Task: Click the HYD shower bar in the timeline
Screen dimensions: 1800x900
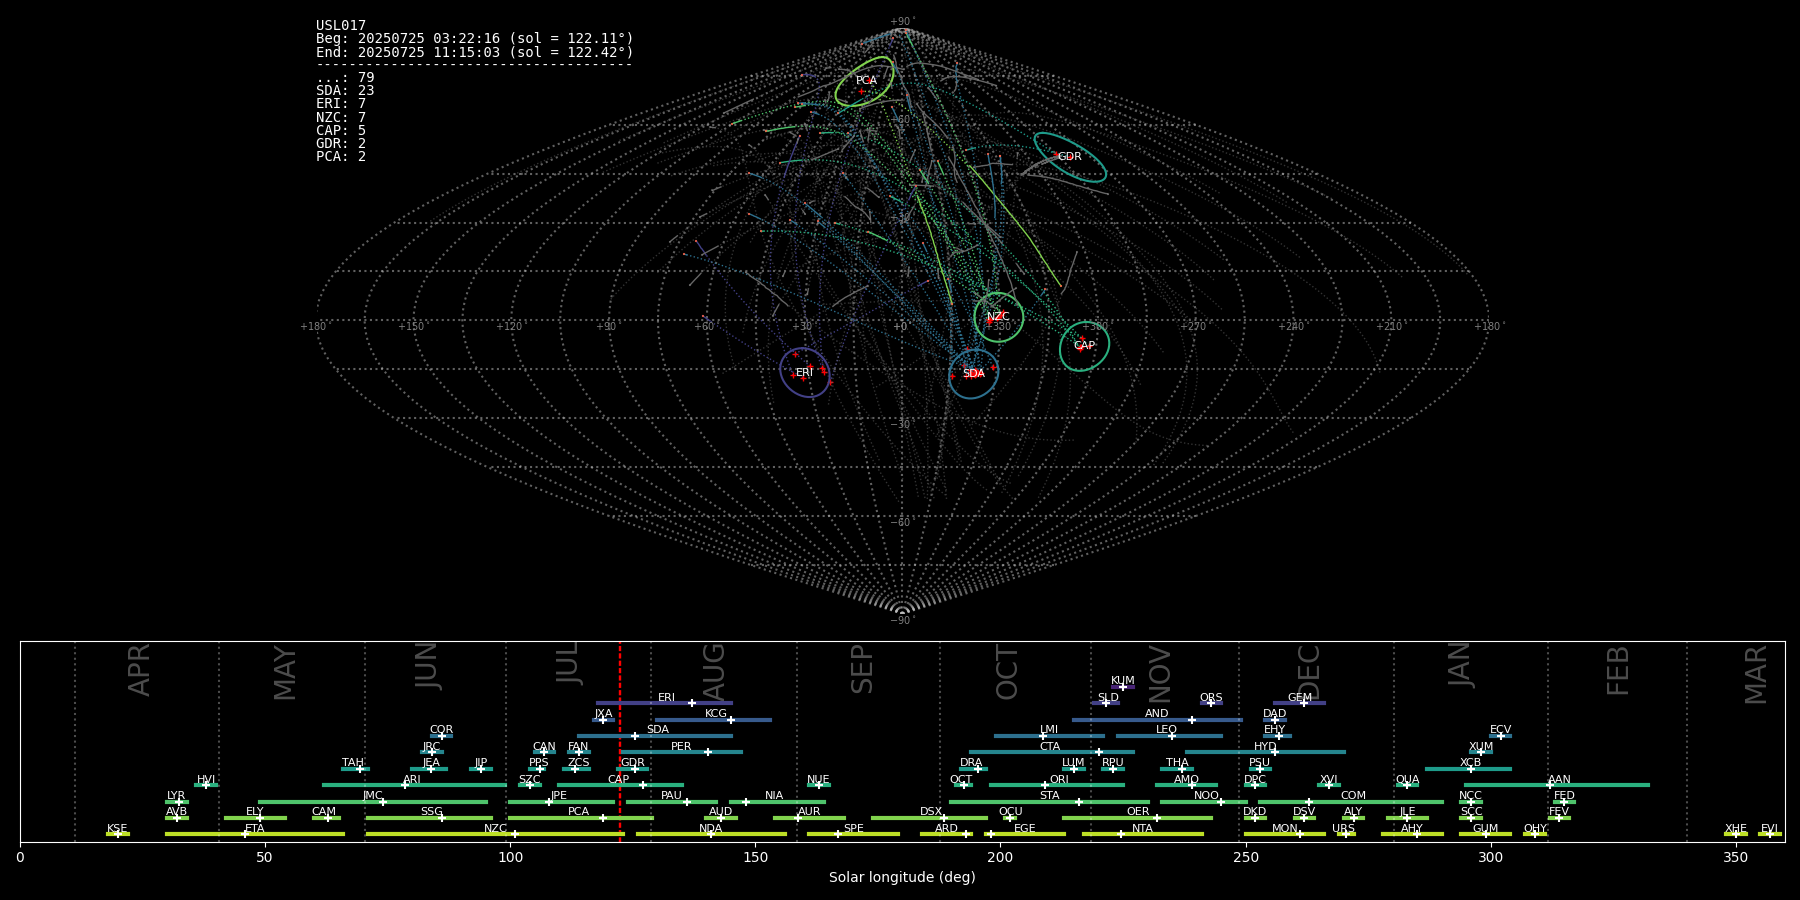Action: tap(1265, 752)
